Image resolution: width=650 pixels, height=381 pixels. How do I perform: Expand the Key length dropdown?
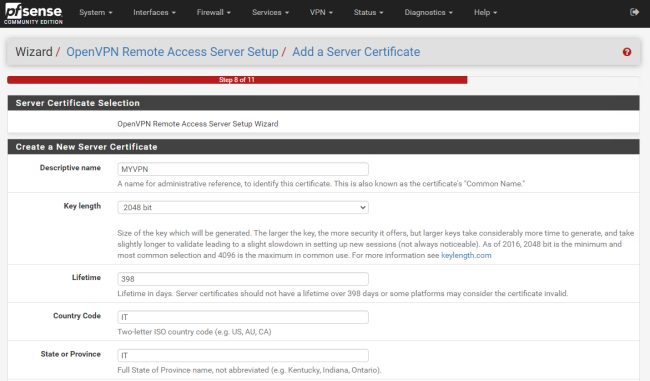243,207
